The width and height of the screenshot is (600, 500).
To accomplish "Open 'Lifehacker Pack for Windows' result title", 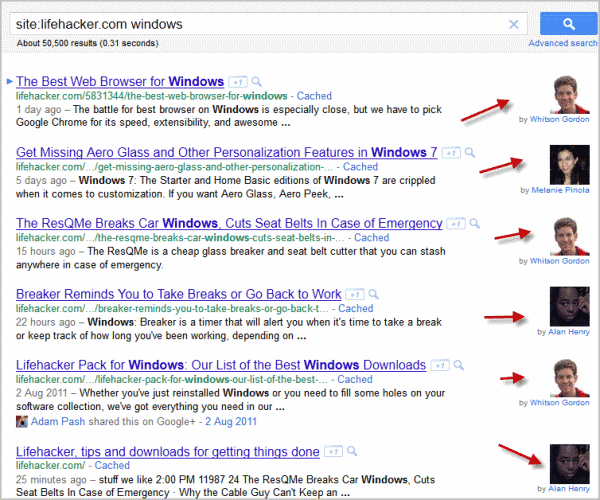I will [x=221, y=365].
